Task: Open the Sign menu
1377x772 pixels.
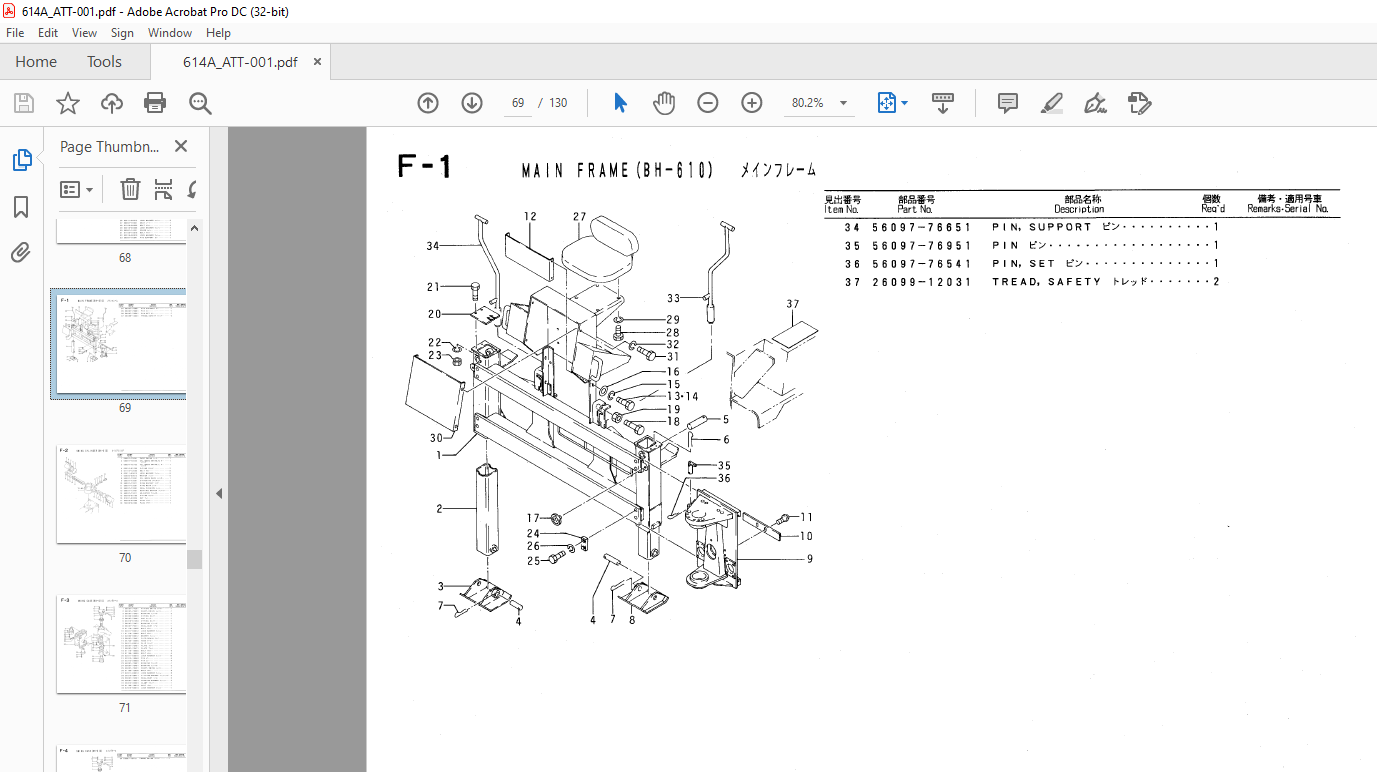Action: [122, 33]
